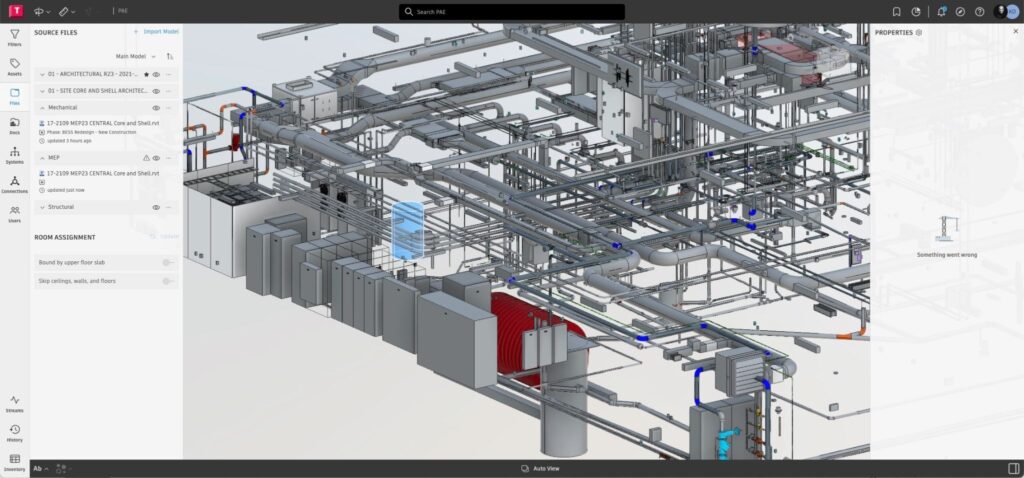Switch to the Users tab
The width and height of the screenshot is (1024, 478).
pyautogui.click(x=14, y=213)
